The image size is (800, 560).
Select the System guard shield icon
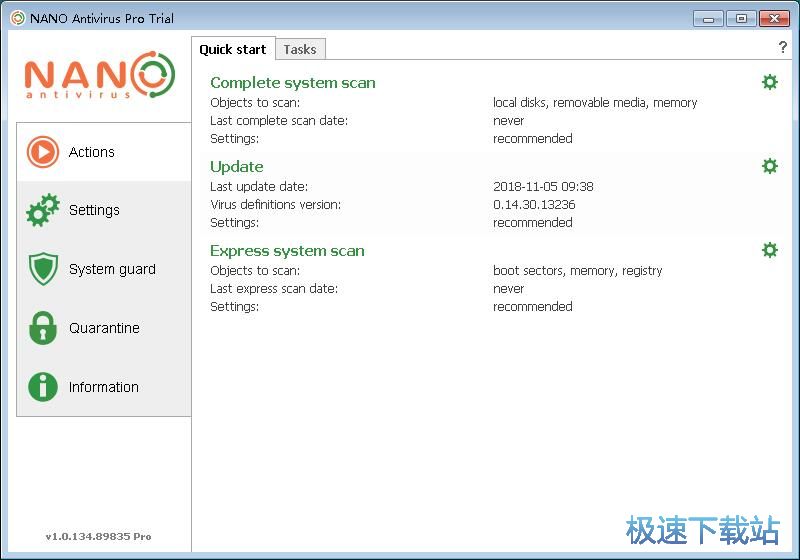click(43, 269)
